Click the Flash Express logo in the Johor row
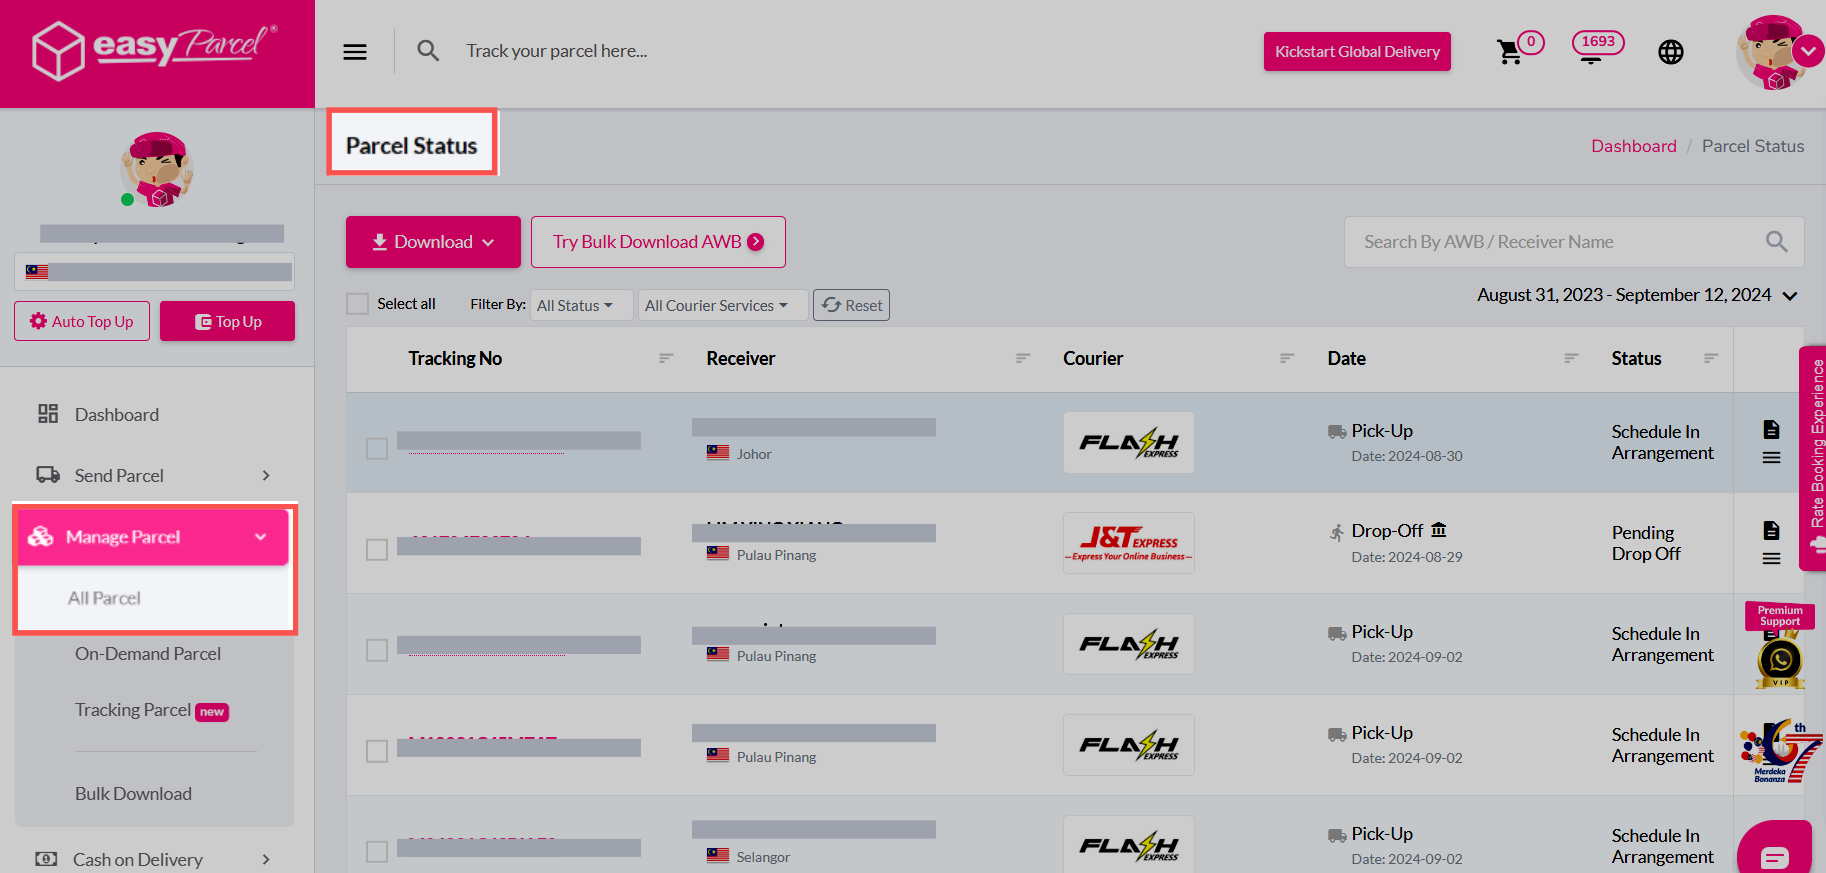Screen dimensions: 1826x873 (x=1129, y=442)
